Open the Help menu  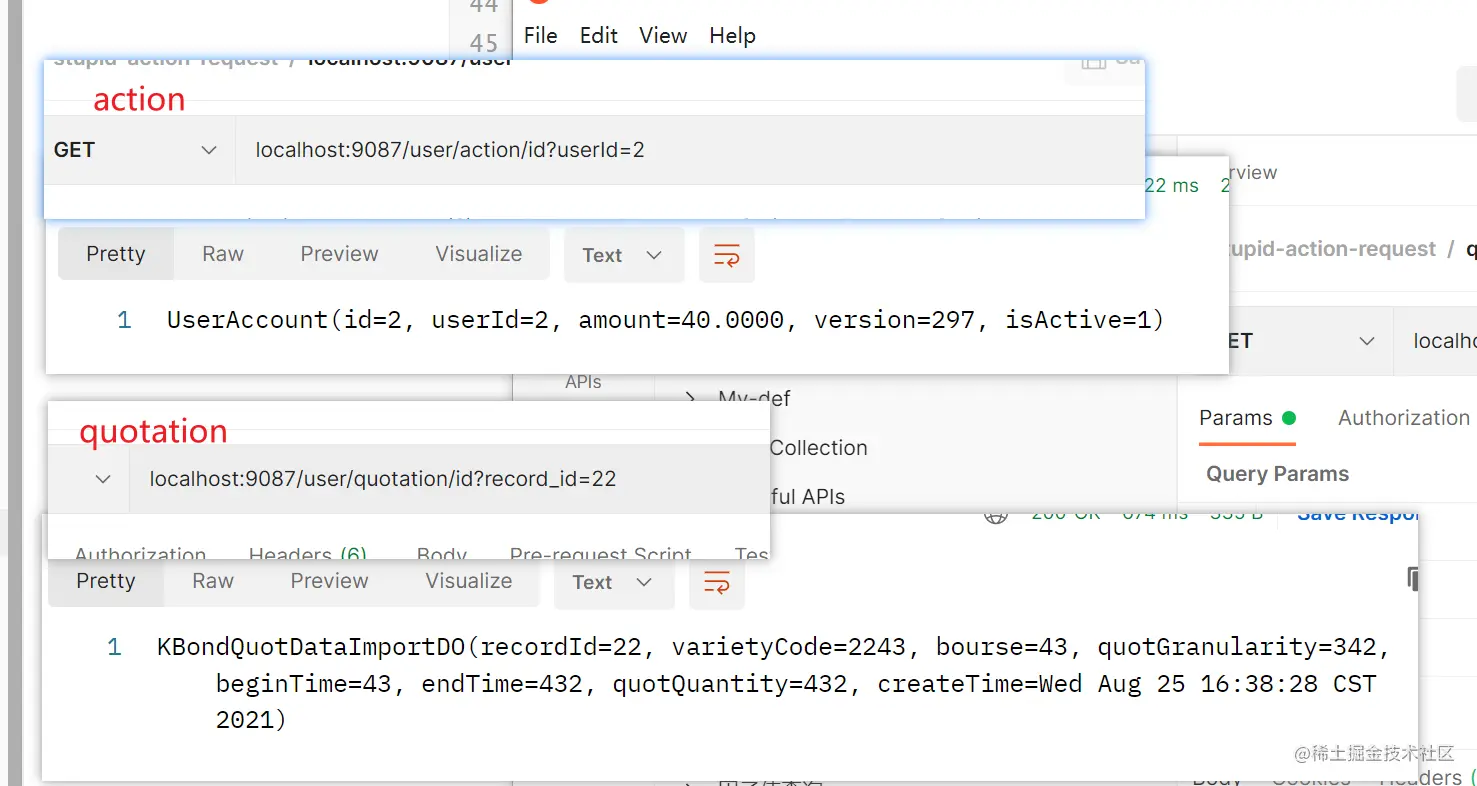click(x=732, y=36)
